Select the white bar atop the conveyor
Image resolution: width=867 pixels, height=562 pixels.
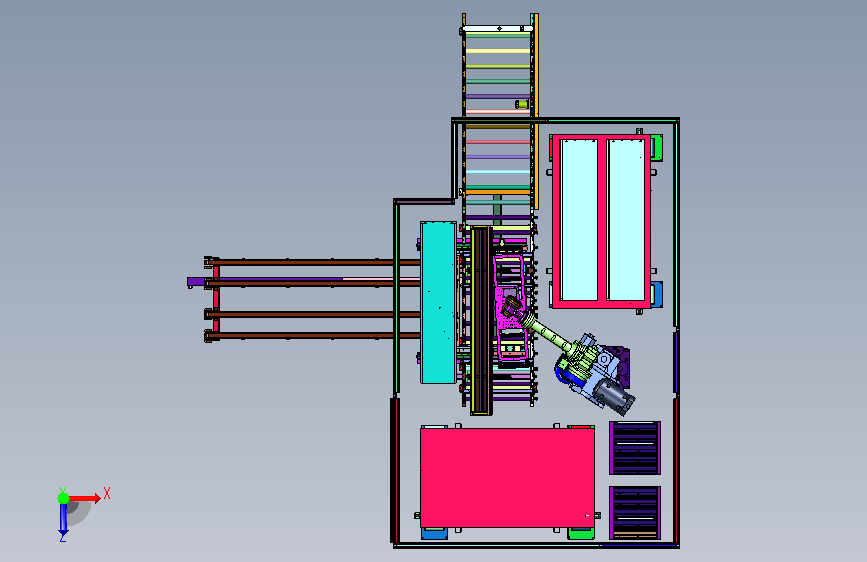(497, 28)
